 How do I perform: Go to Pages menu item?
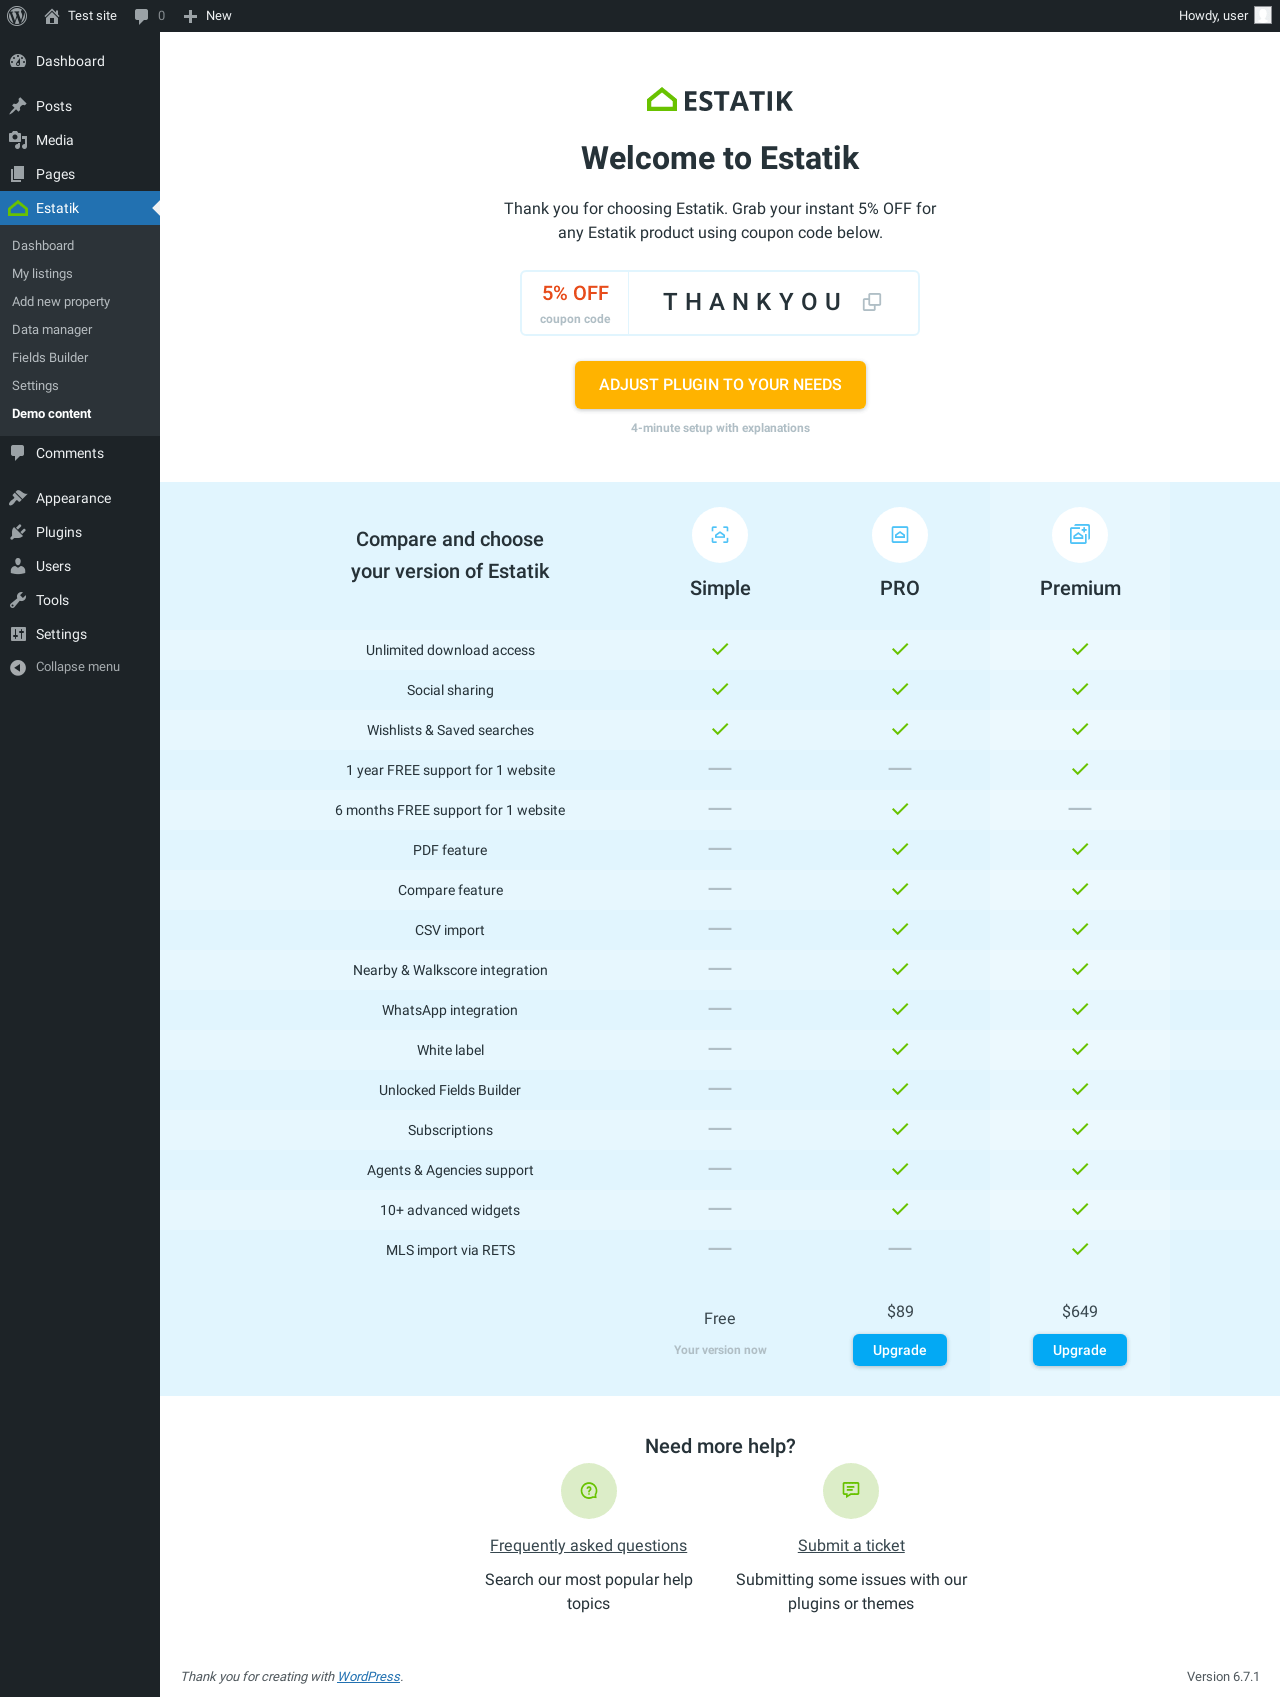tap(80, 174)
